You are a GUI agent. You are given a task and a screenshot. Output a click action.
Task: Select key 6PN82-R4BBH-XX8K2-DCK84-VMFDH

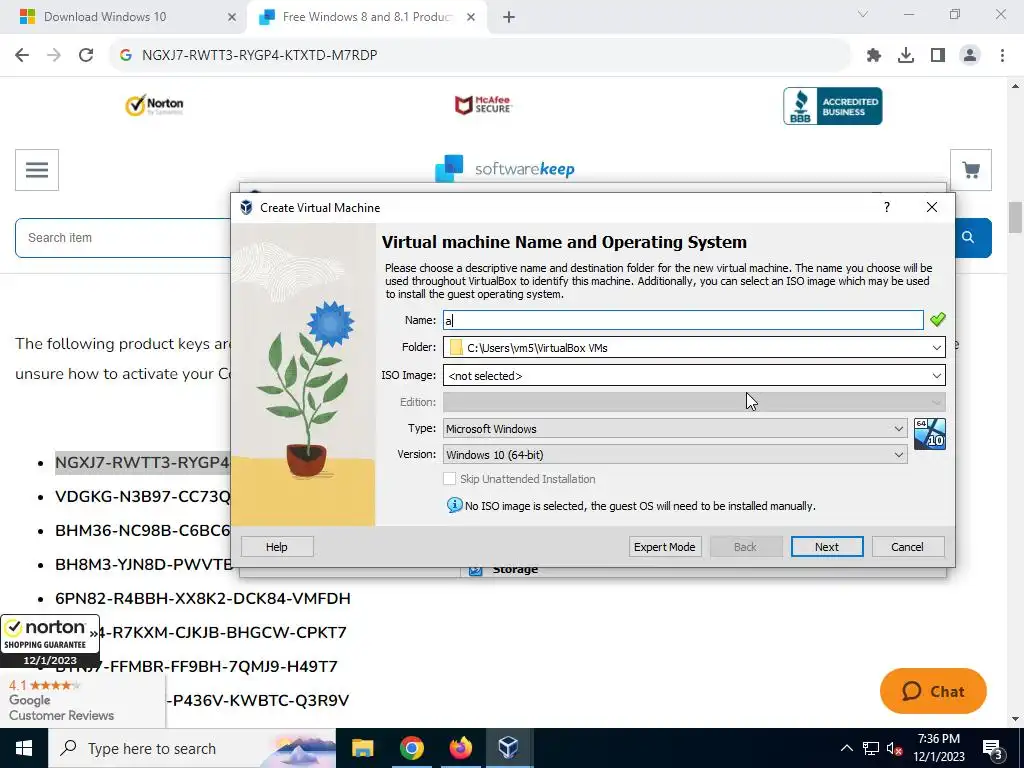(x=203, y=598)
